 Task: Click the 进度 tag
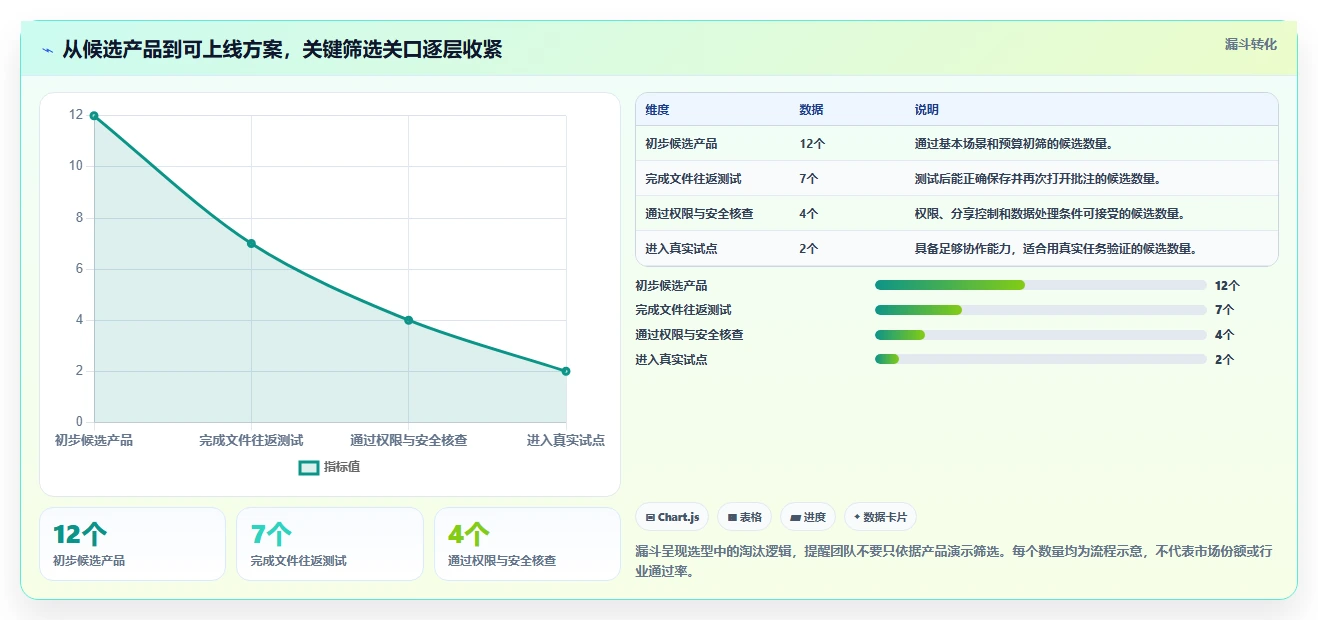coord(807,517)
